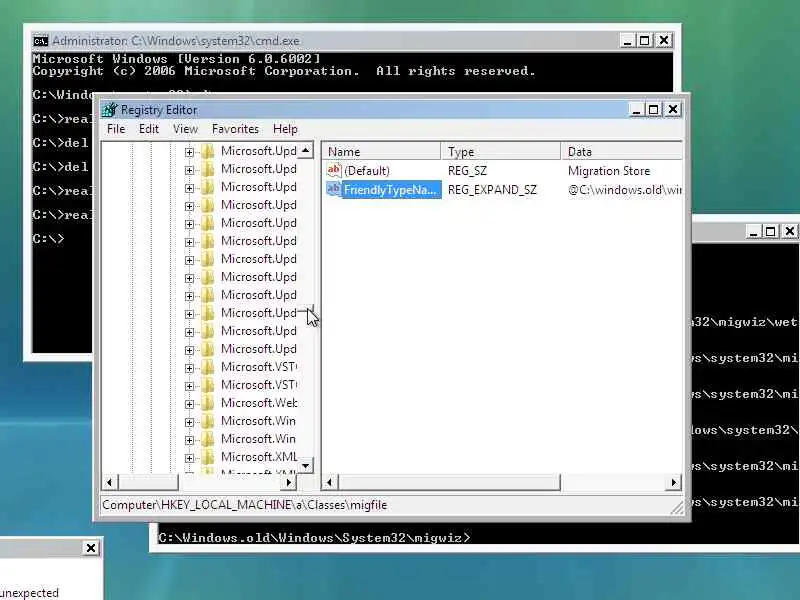Select the FriendlyTypeNa... value name
The width and height of the screenshot is (800, 600).
[x=391, y=190]
